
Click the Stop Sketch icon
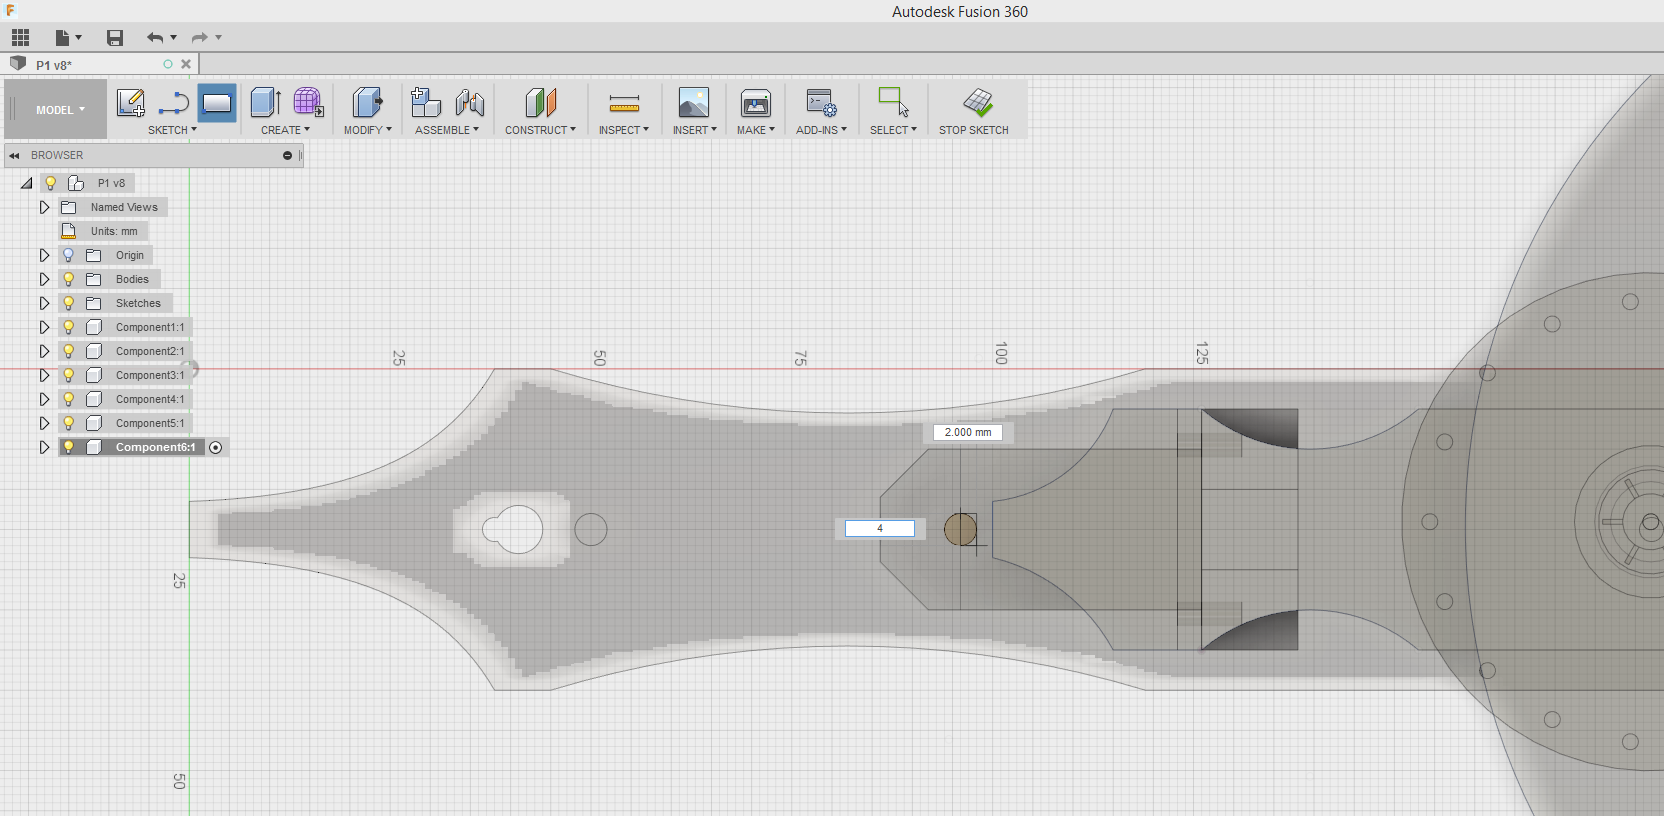click(977, 102)
